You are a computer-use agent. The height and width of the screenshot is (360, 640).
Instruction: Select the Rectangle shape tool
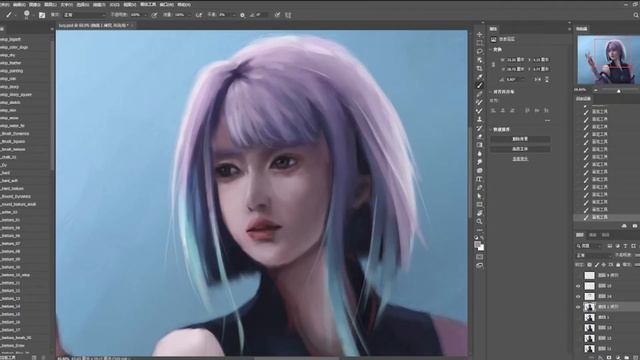(x=480, y=204)
